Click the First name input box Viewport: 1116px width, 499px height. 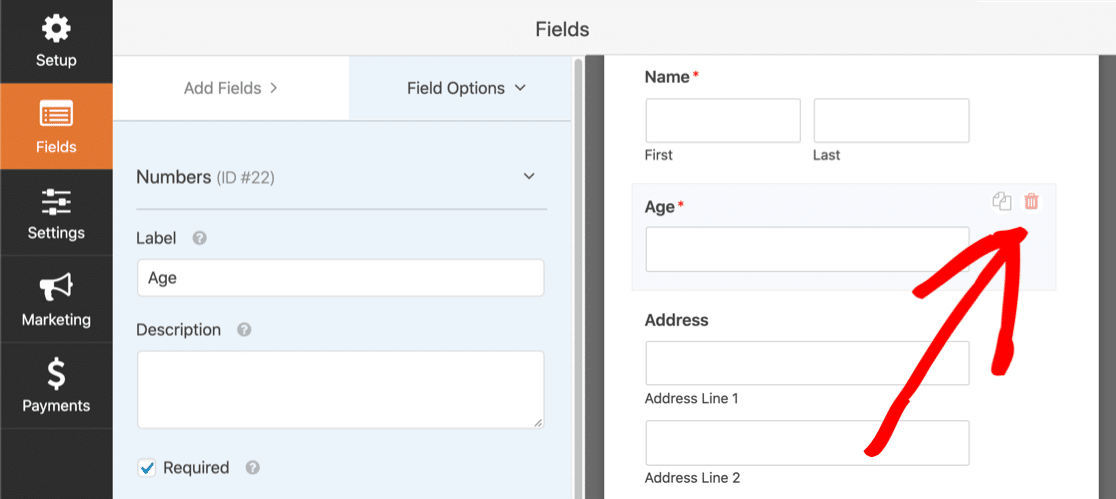[x=722, y=120]
